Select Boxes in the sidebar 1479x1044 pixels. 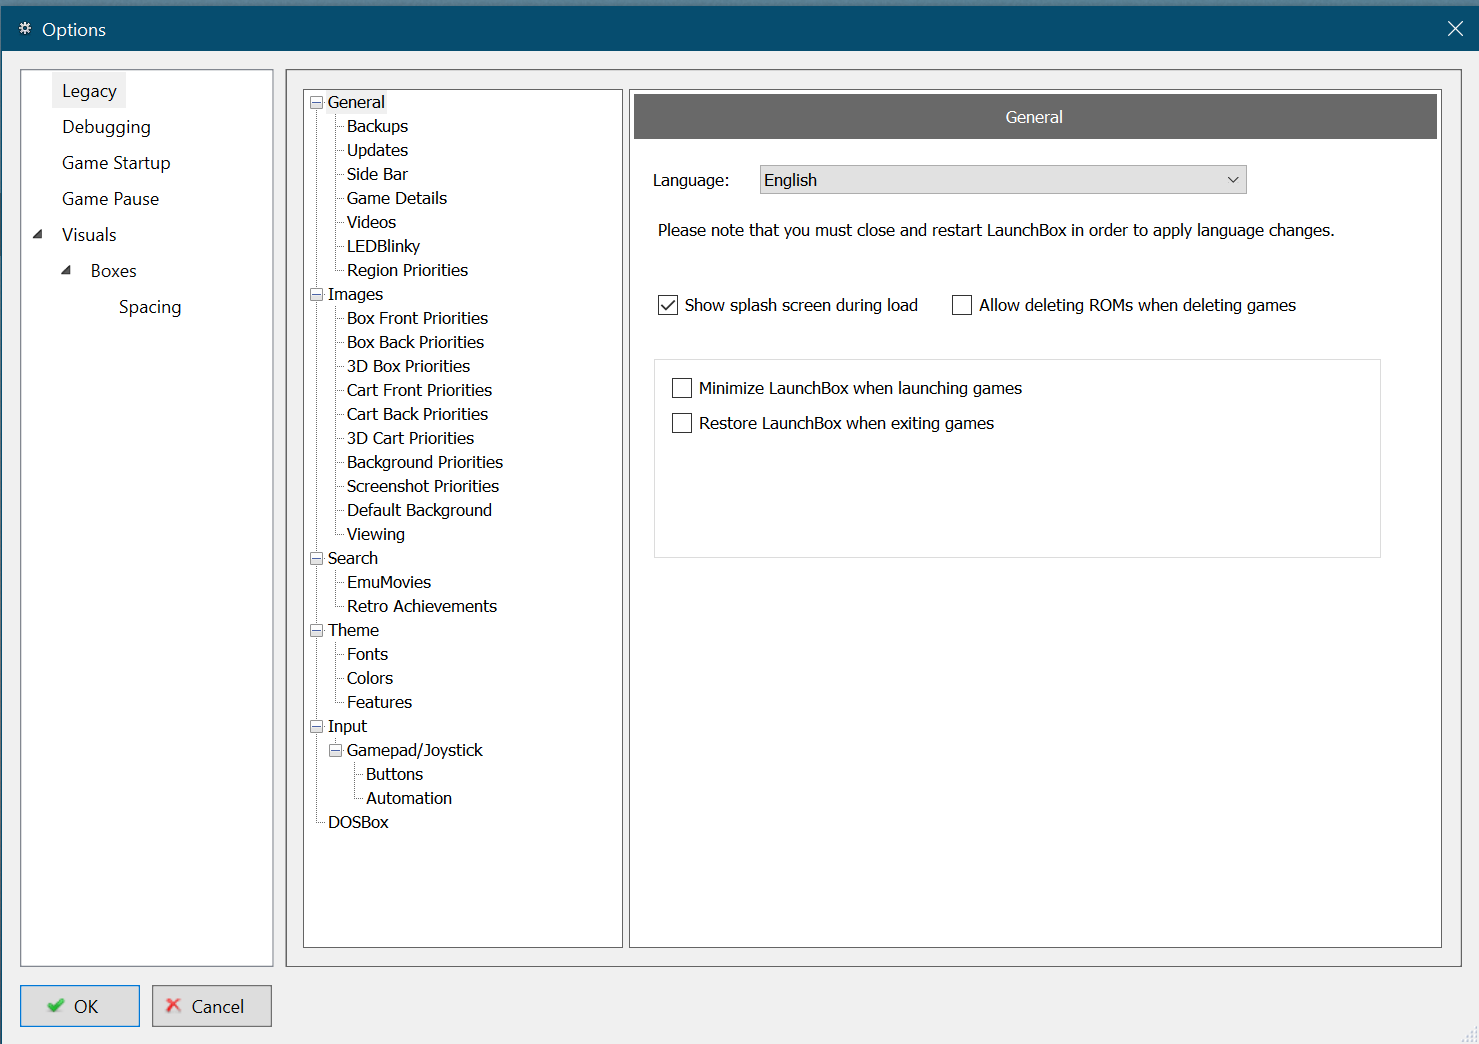[113, 271]
